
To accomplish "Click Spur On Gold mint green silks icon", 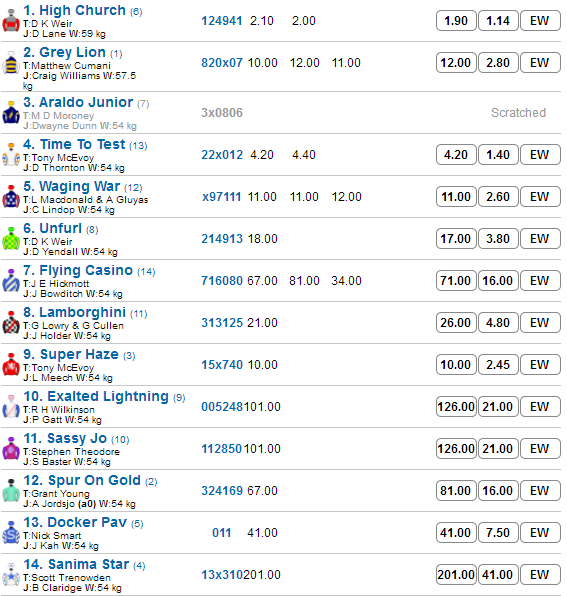I will 11,491.
